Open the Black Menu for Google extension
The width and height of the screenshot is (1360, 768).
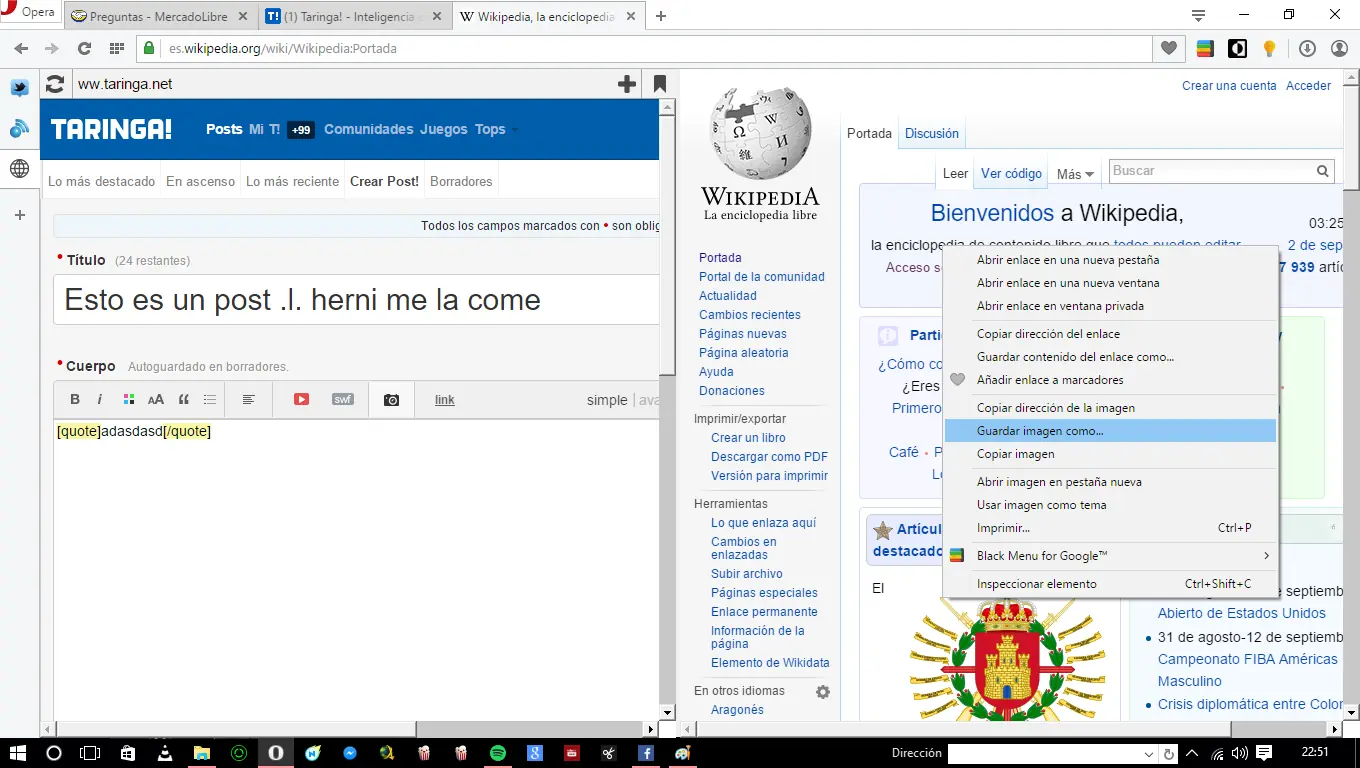[1205, 48]
